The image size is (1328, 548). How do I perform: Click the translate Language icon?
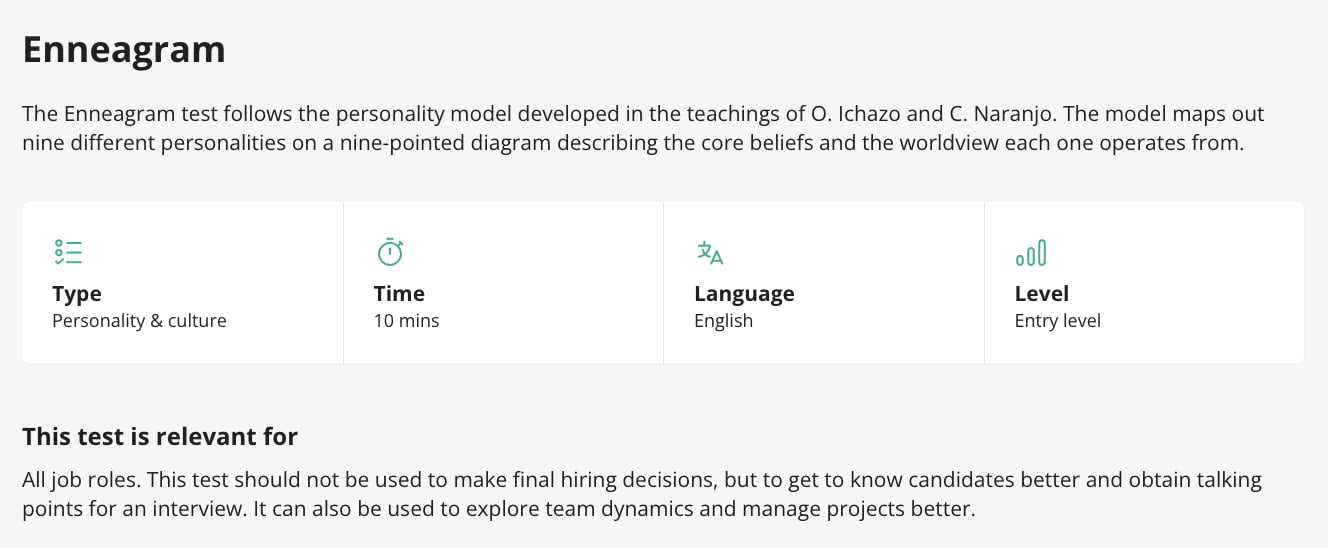point(710,252)
